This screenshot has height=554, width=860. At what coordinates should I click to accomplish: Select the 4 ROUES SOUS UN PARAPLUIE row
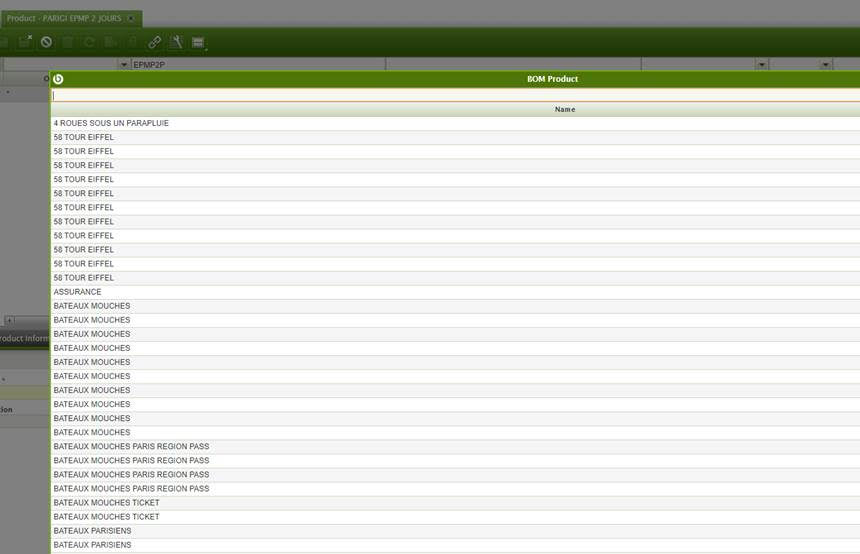click(x=111, y=123)
